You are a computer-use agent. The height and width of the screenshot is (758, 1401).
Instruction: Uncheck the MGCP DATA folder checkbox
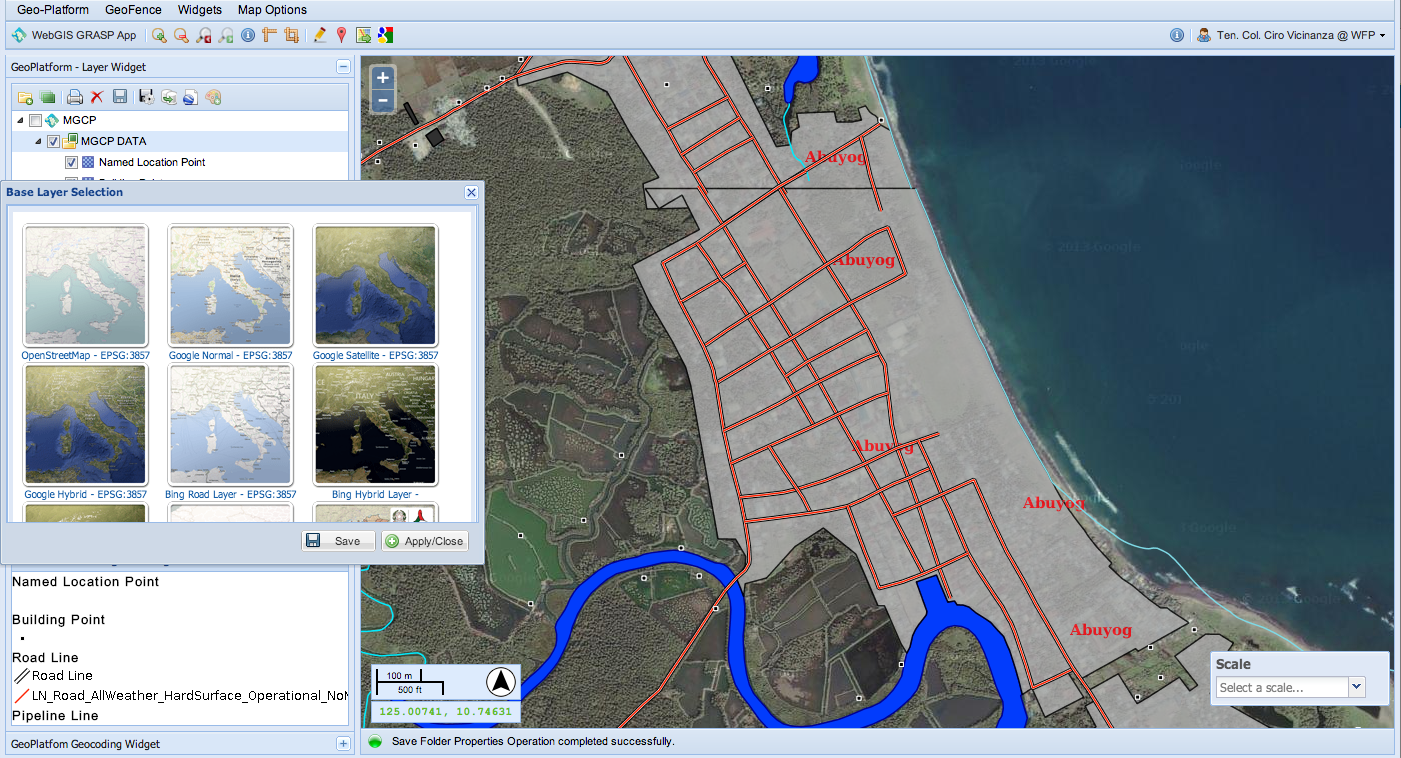pos(54,142)
